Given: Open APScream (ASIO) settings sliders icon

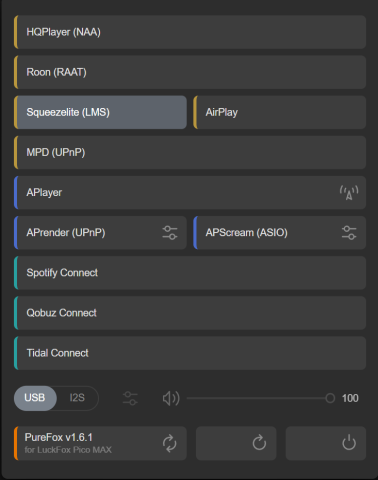Looking at the screenshot, I should [349, 233].
